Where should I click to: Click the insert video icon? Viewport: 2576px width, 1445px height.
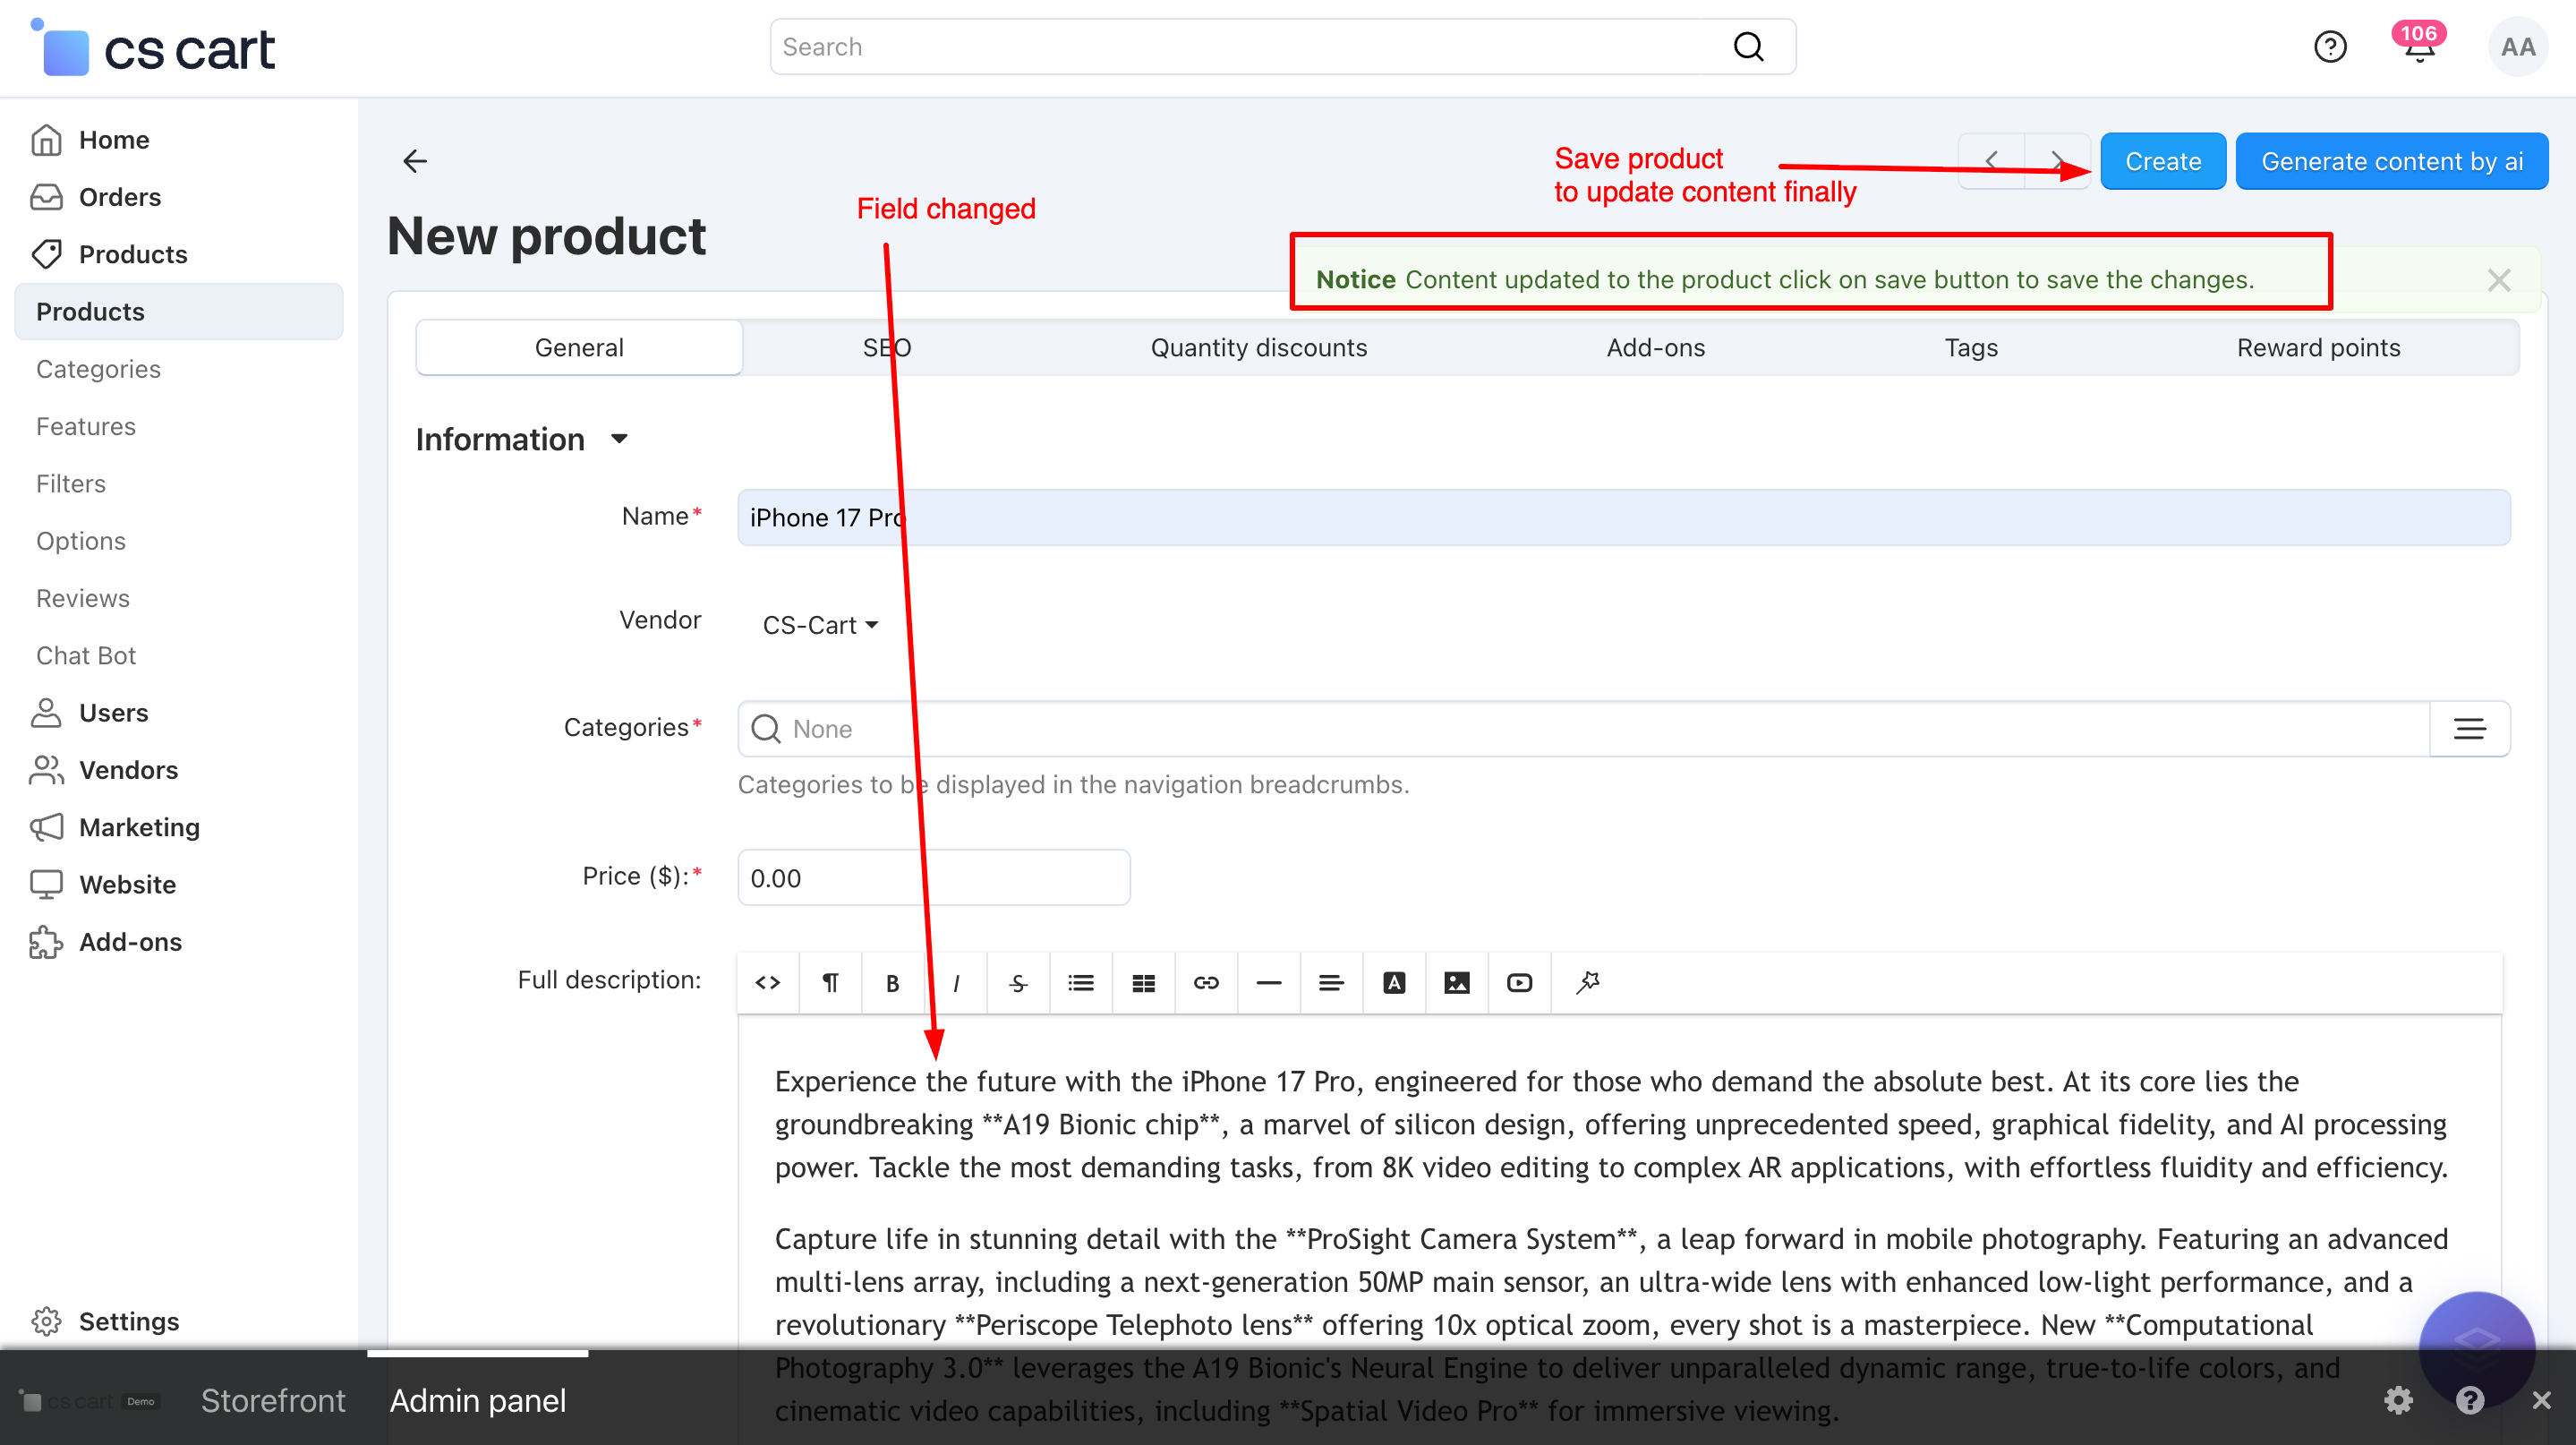(1518, 982)
